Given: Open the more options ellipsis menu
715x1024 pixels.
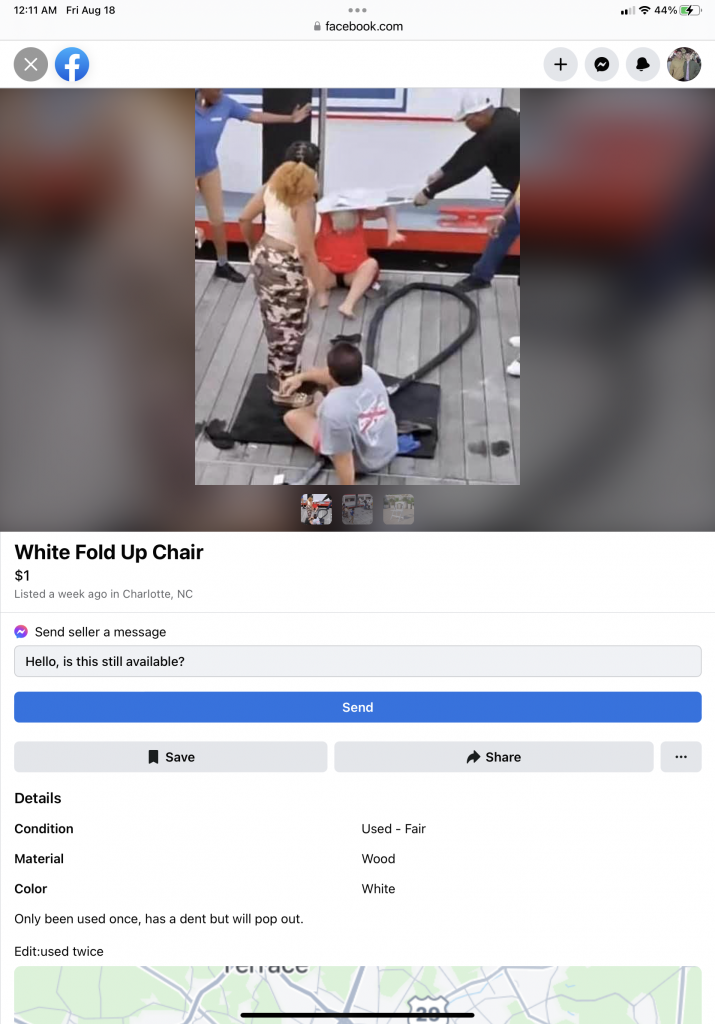Looking at the screenshot, I should pyautogui.click(x=681, y=757).
